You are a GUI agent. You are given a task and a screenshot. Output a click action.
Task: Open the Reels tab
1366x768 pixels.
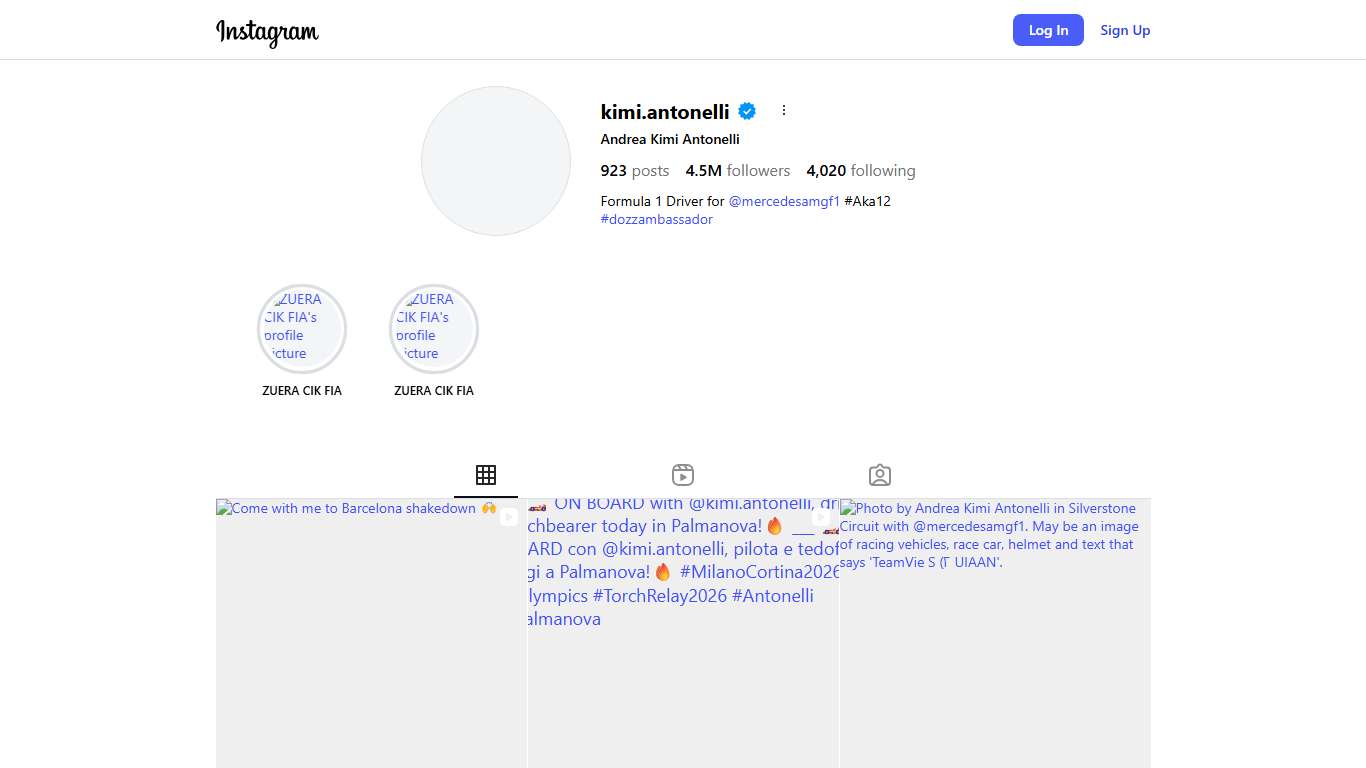[683, 475]
